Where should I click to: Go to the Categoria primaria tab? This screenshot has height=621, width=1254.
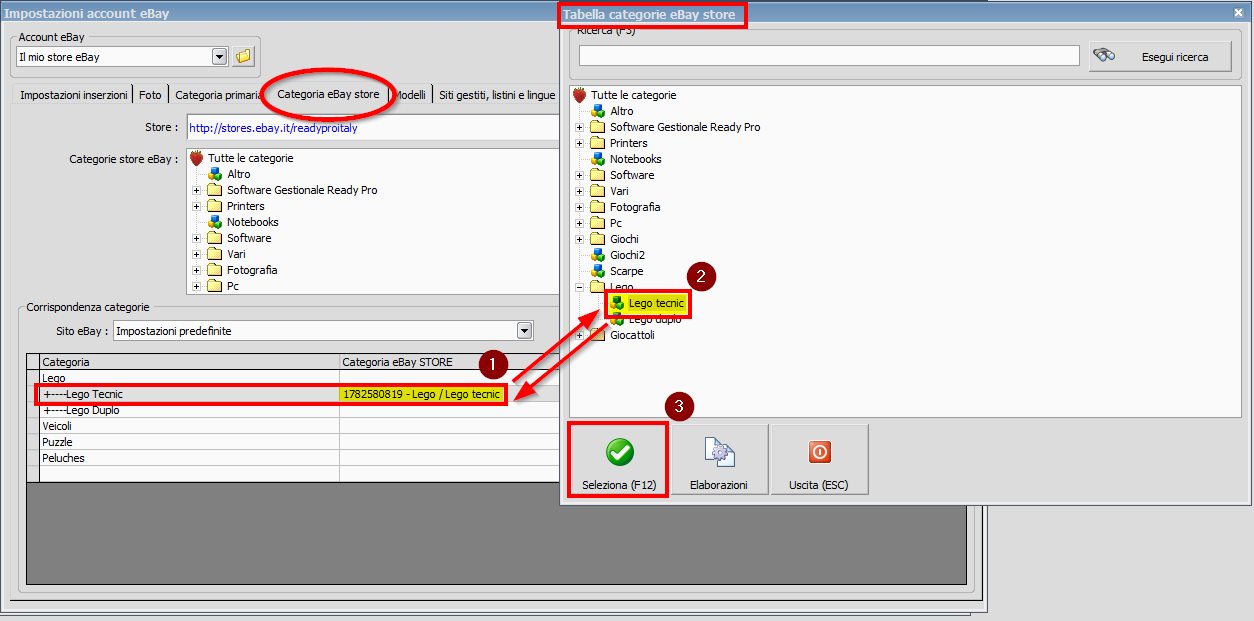click(218, 95)
